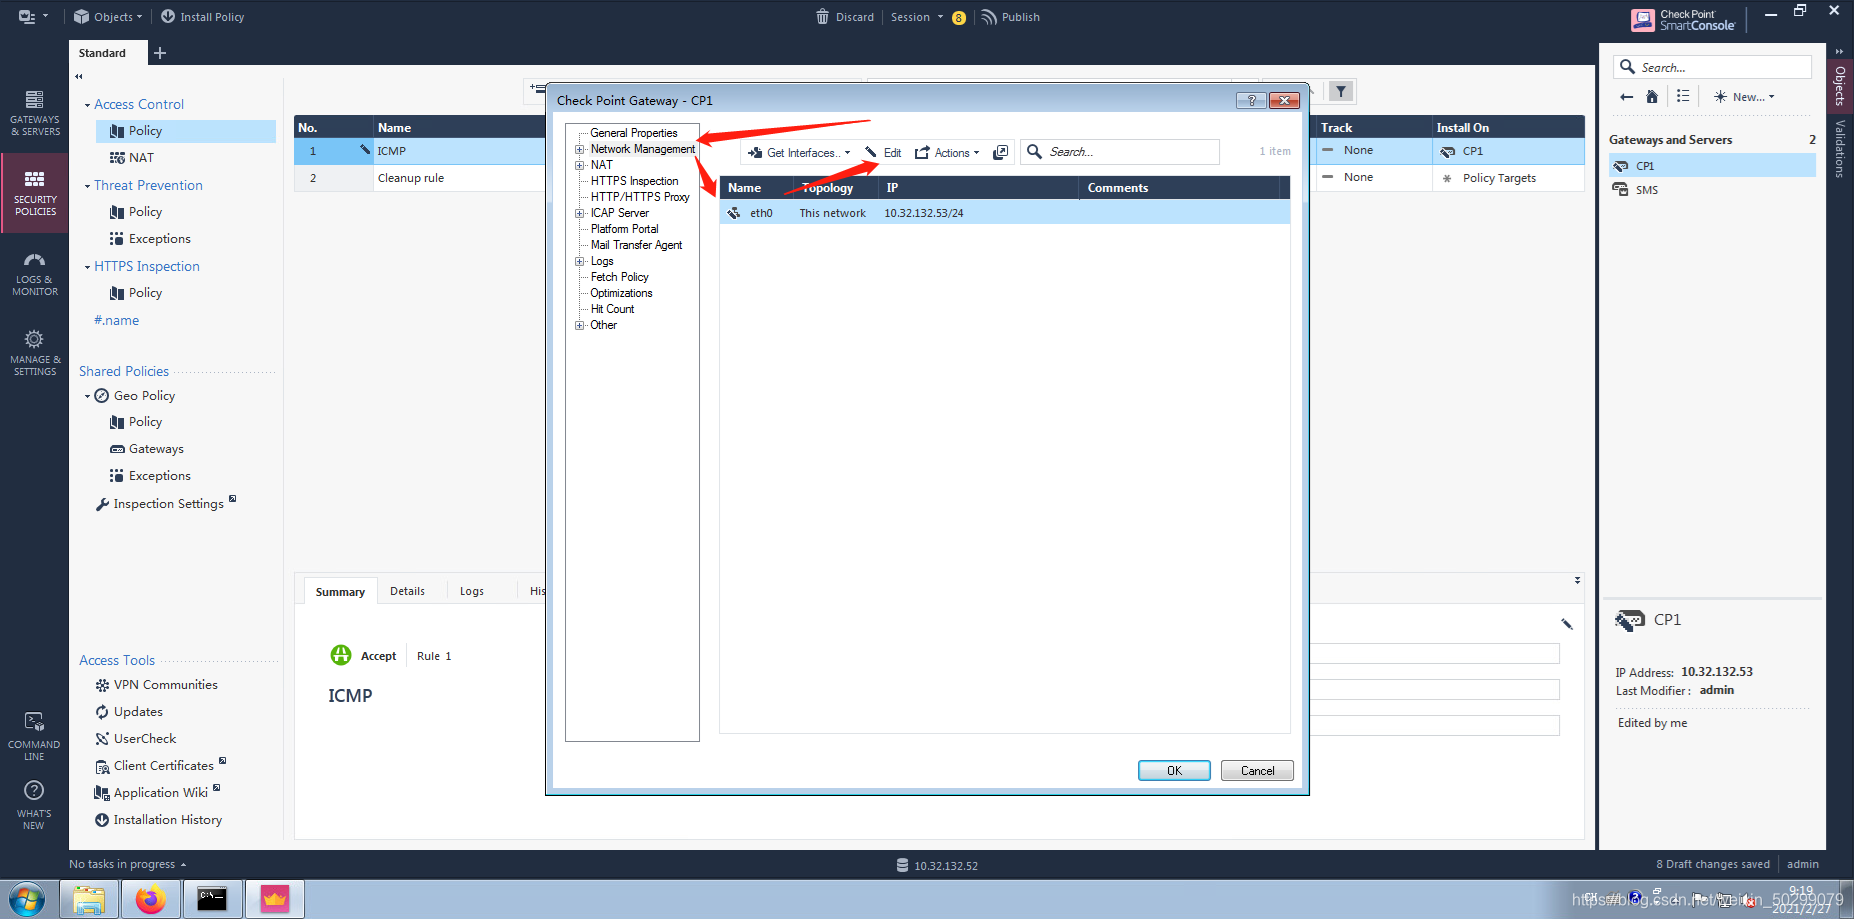
Task: Select the eth0 interface row
Action: [1004, 213]
